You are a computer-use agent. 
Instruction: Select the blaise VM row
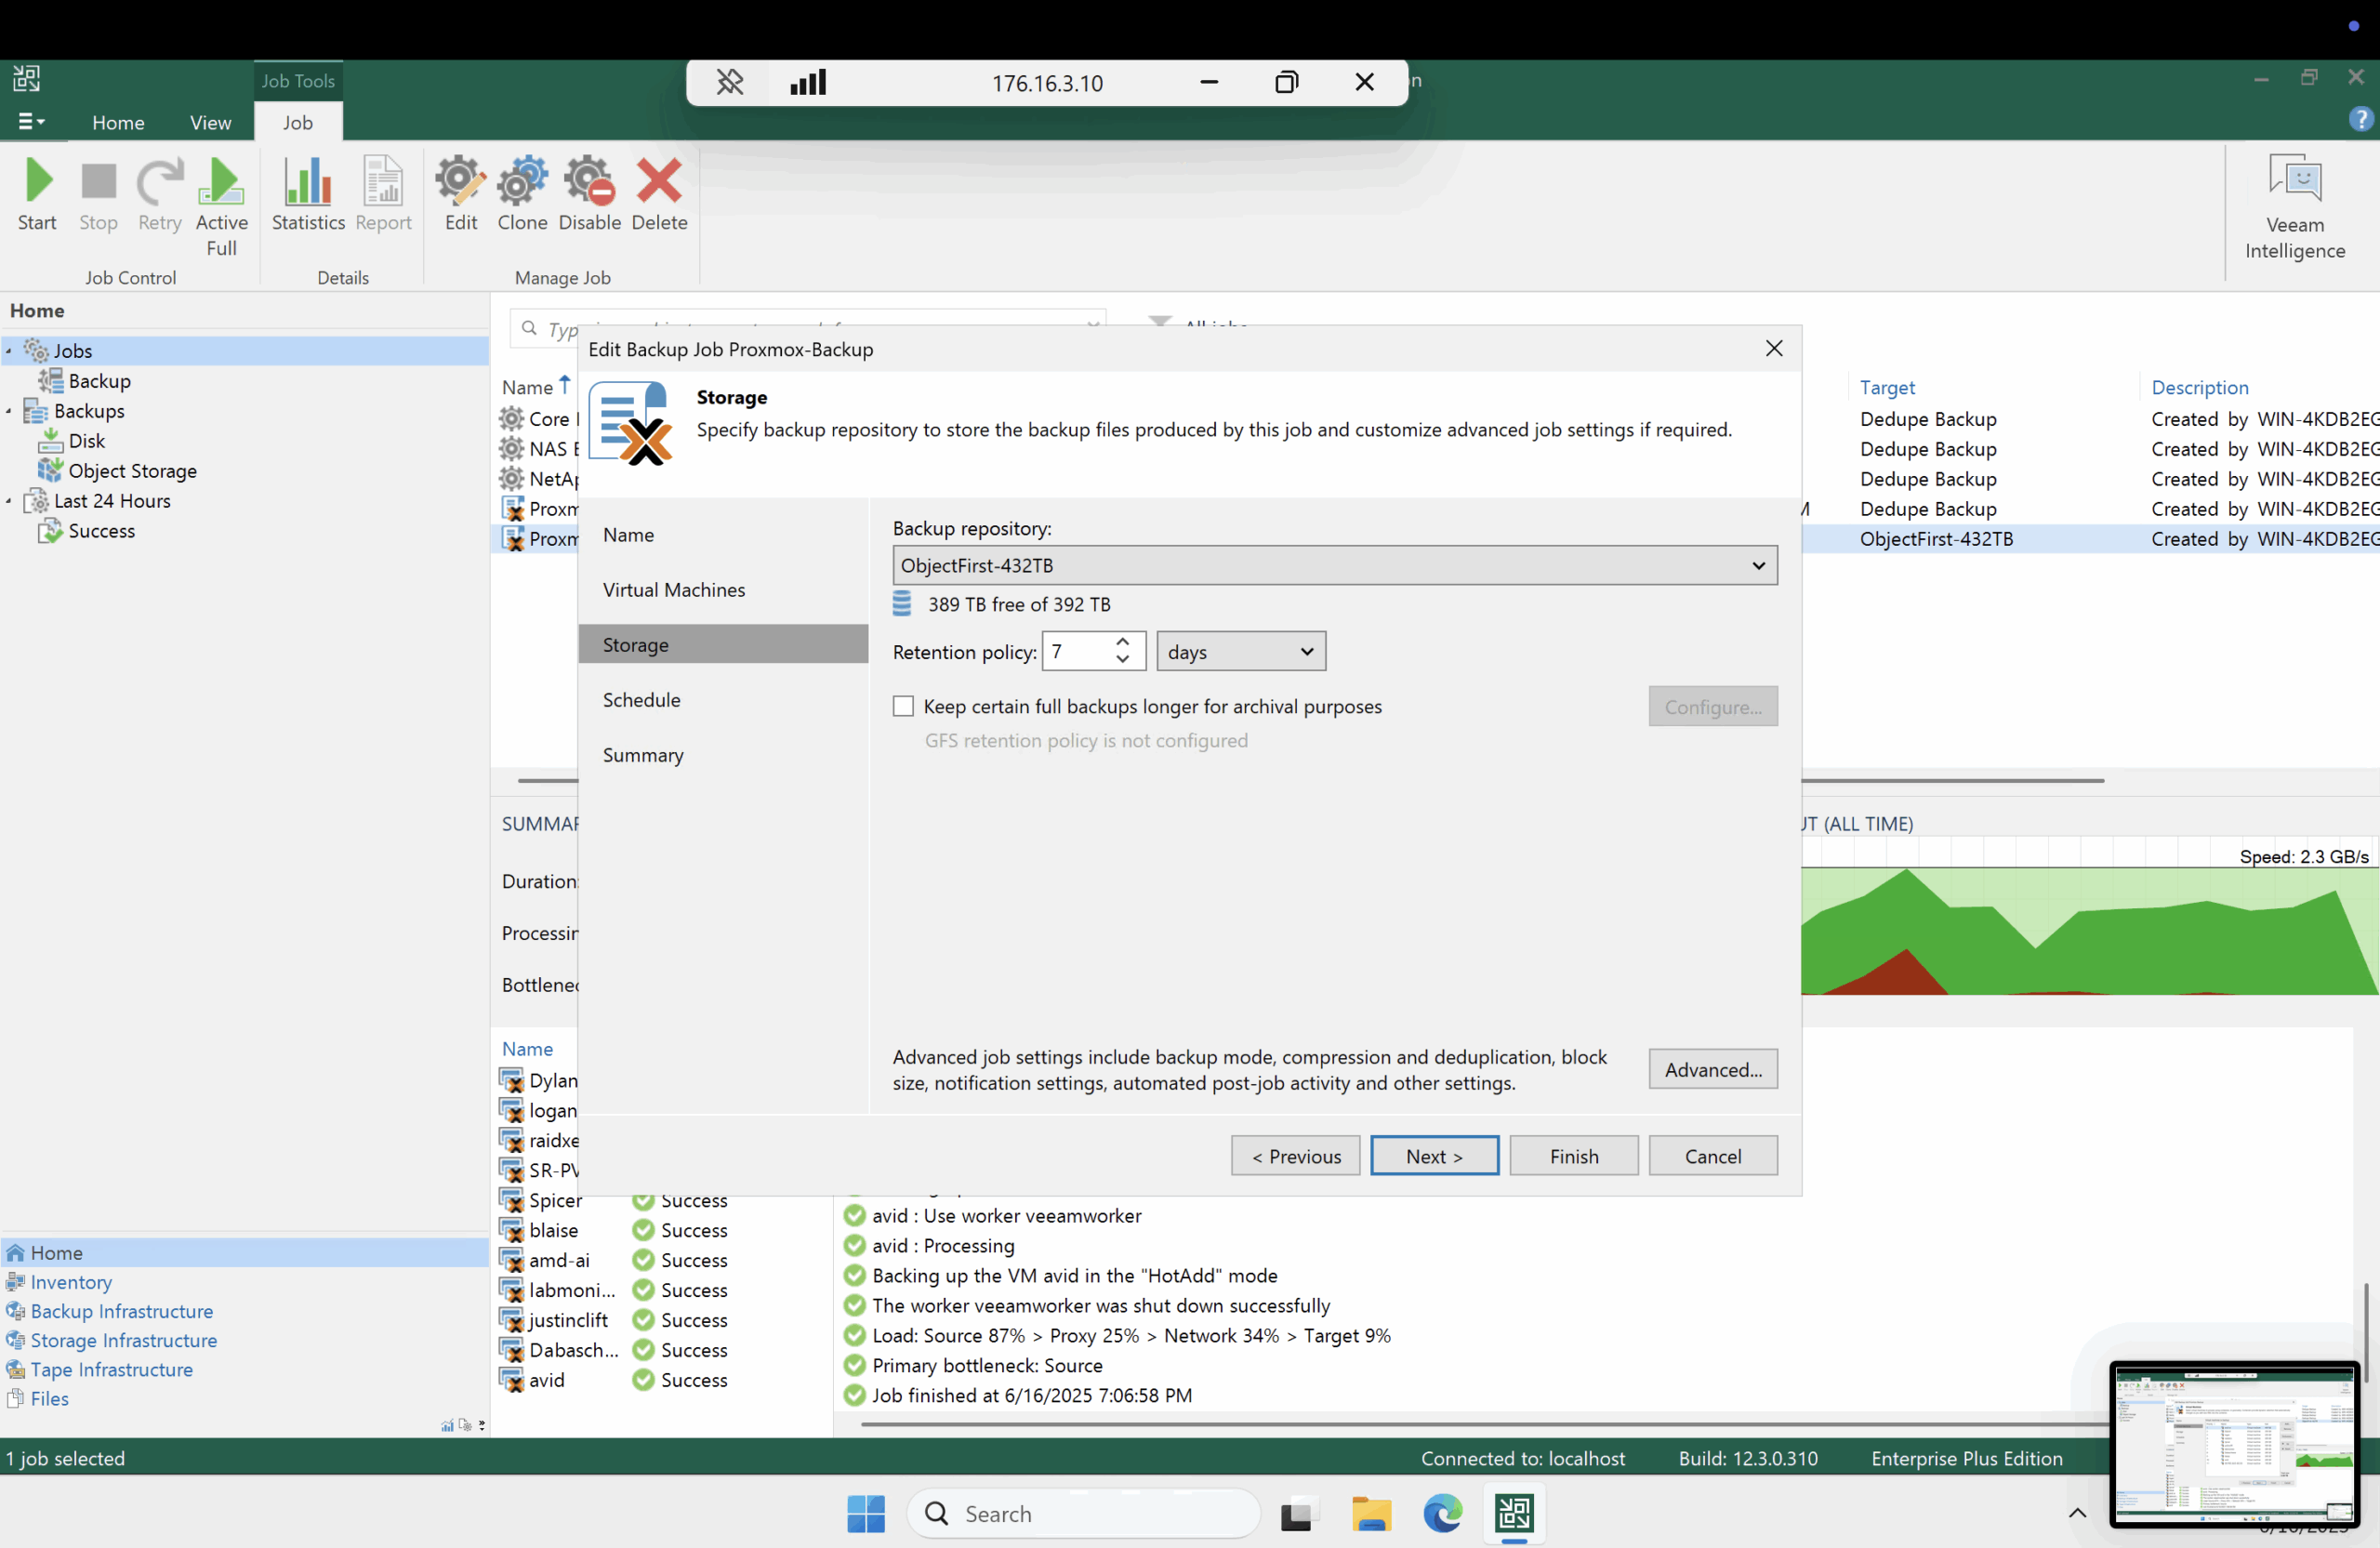[x=664, y=1230]
